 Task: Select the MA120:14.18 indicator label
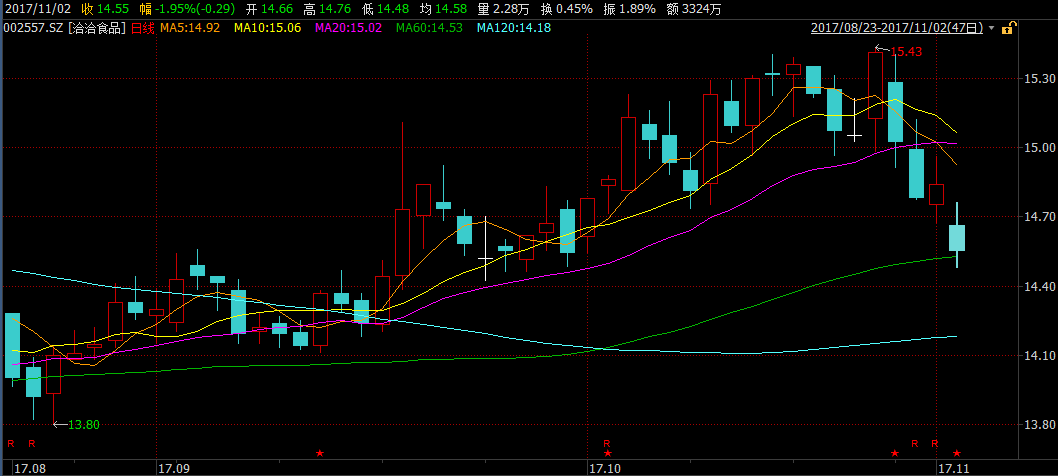pos(513,28)
